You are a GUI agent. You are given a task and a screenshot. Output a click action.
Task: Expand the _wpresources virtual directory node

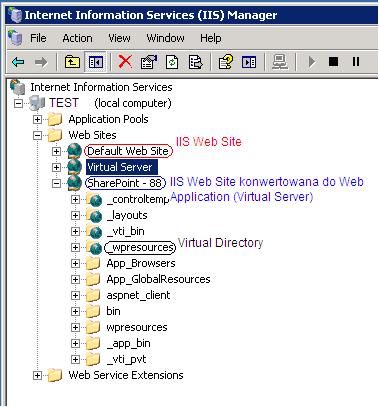[75, 247]
